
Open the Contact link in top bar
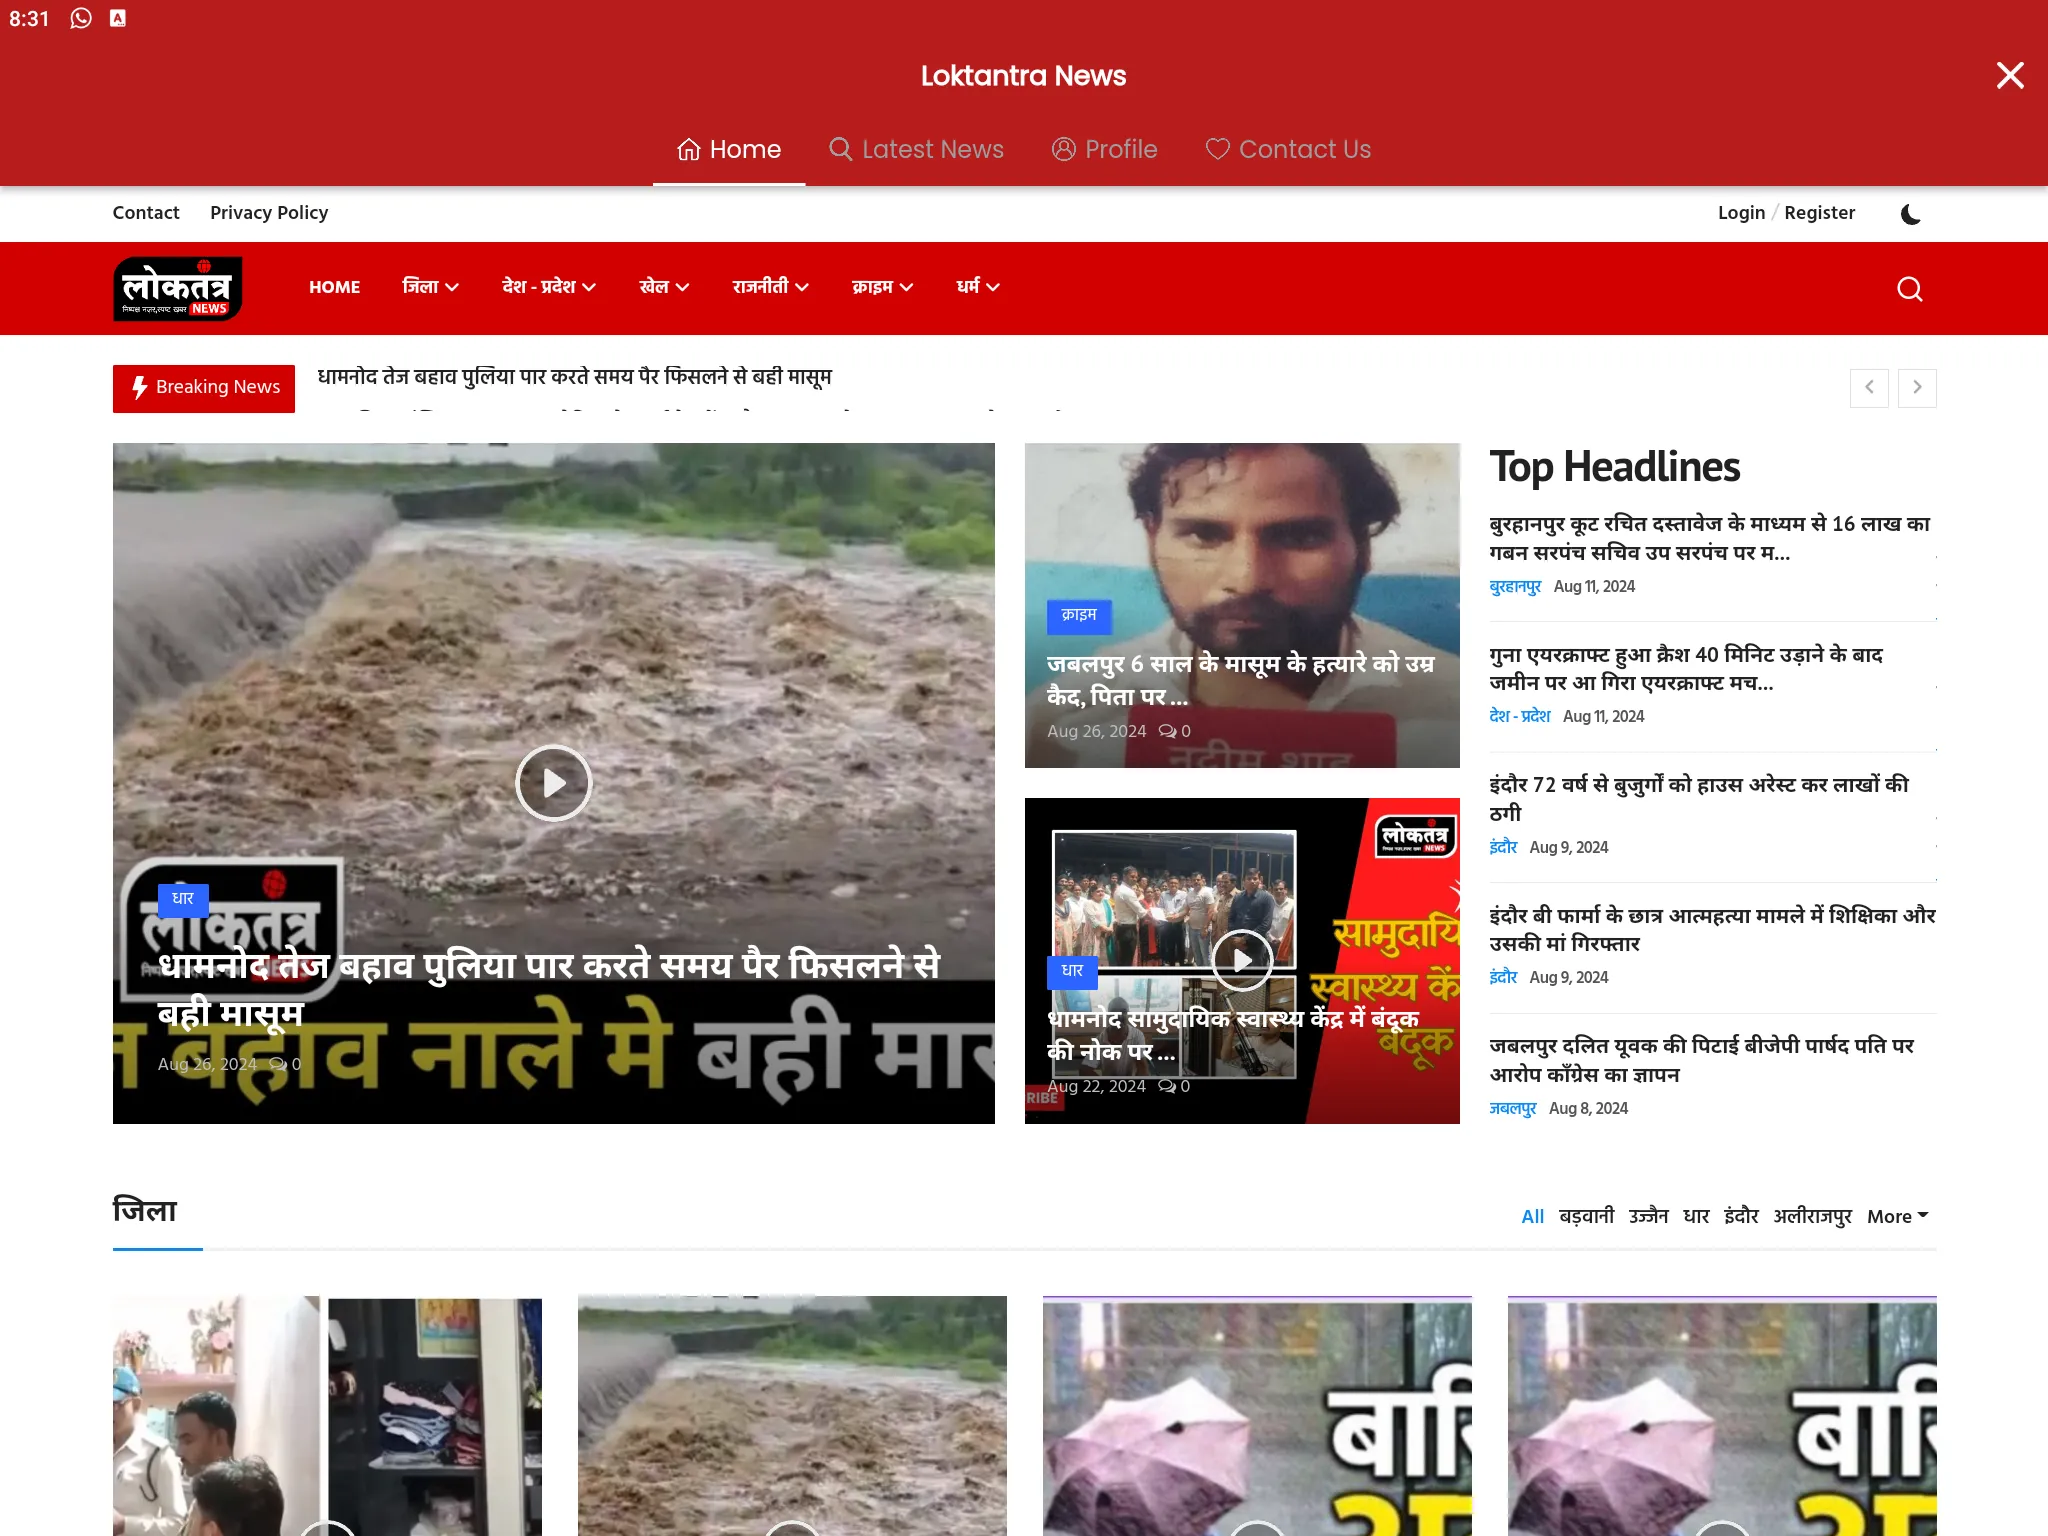coord(146,212)
